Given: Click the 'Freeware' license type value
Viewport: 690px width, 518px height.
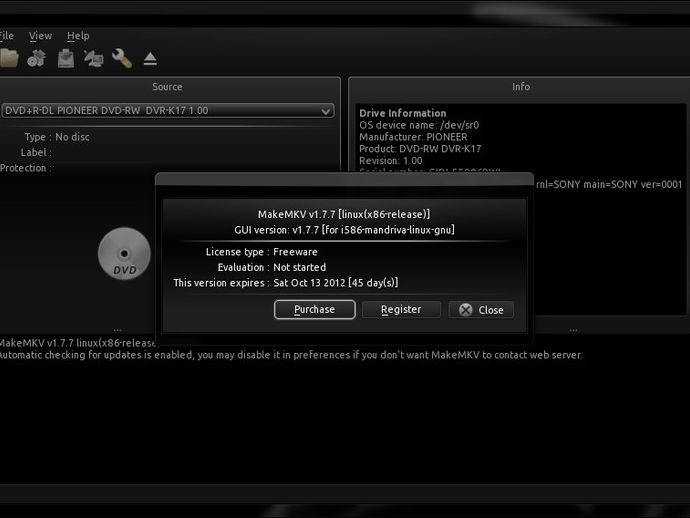Looking at the screenshot, I should (x=295, y=252).
